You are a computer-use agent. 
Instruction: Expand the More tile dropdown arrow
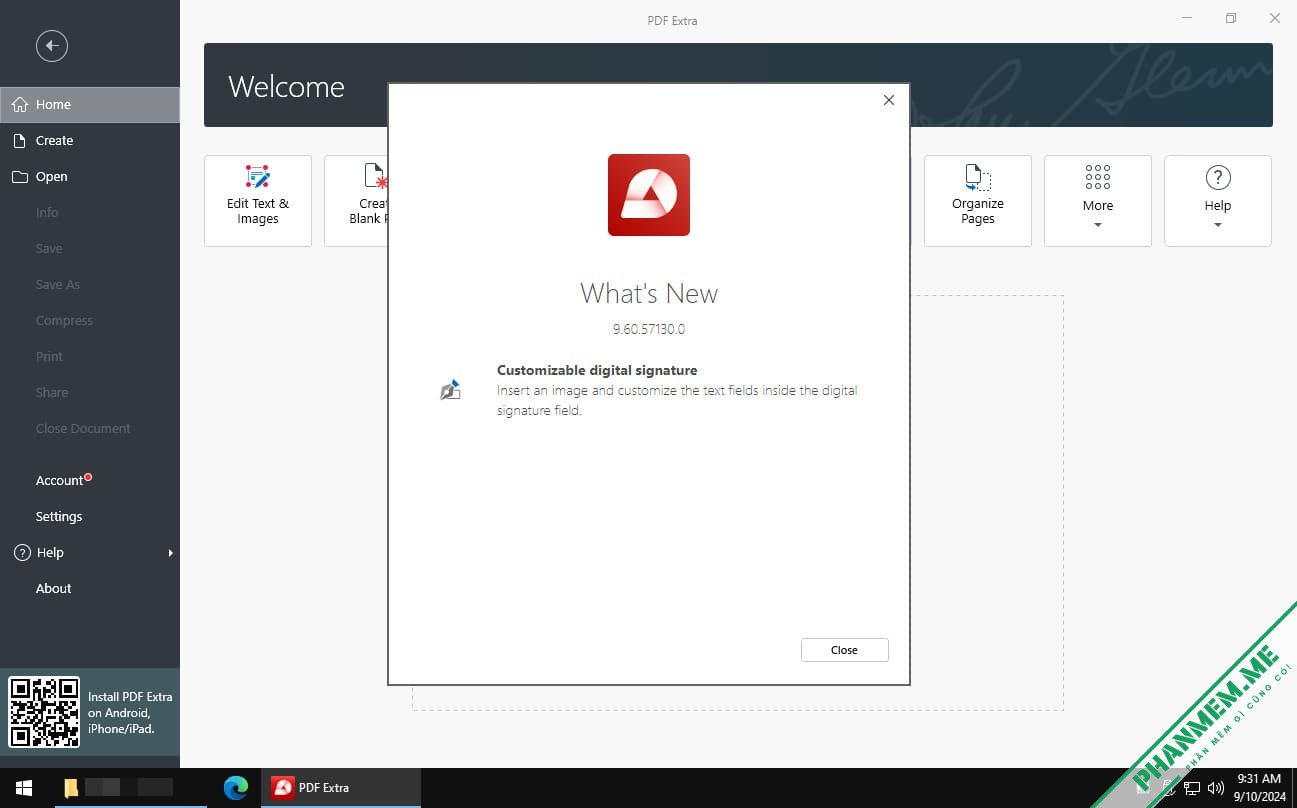coord(1098,225)
